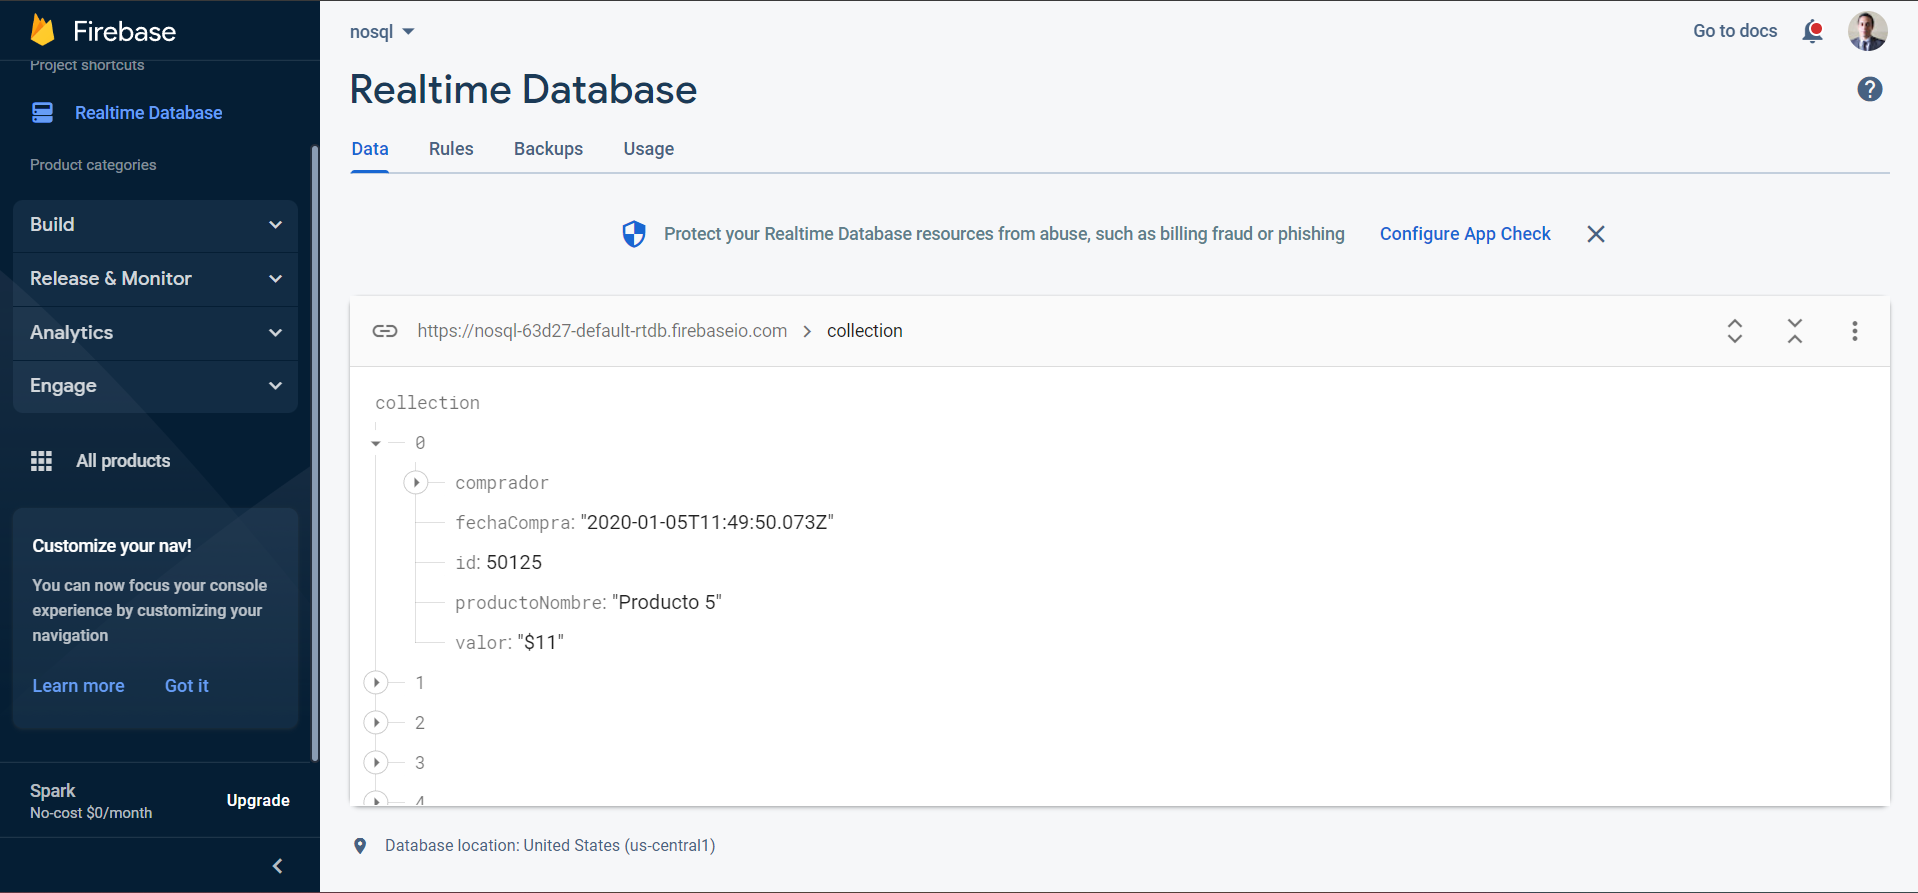Expand the Release & Monitor category
This screenshot has height=893, width=1918.
[155, 279]
